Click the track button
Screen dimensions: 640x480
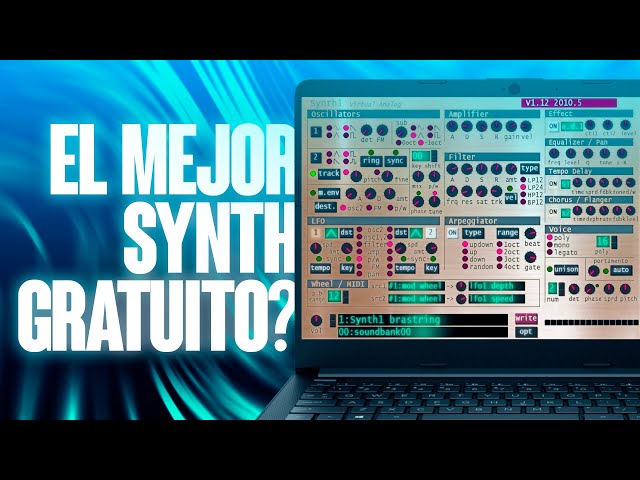click(x=329, y=174)
